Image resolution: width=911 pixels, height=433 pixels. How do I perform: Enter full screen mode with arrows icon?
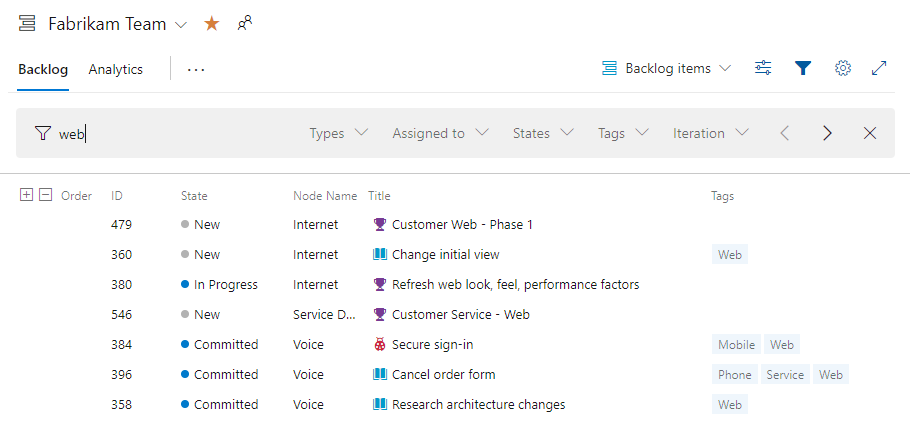(879, 68)
